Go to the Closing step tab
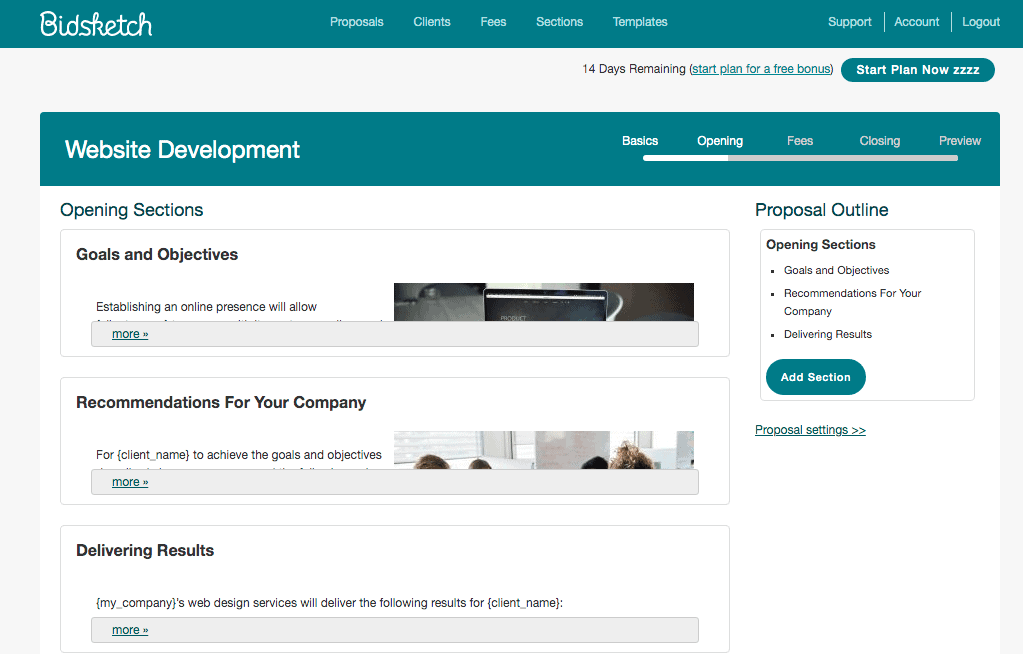This screenshot has width=1023, height=654. coord(880,141)
